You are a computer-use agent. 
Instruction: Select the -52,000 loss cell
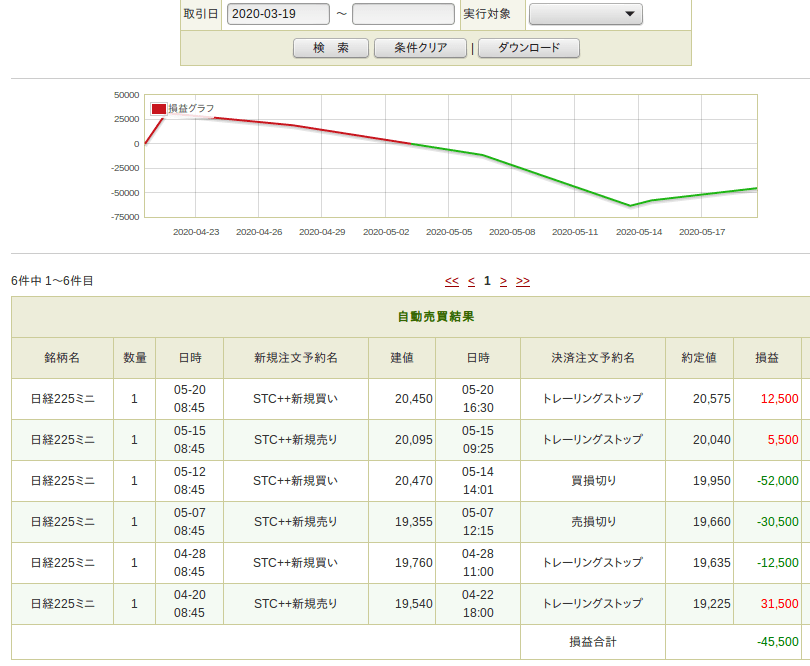[776, 481]
